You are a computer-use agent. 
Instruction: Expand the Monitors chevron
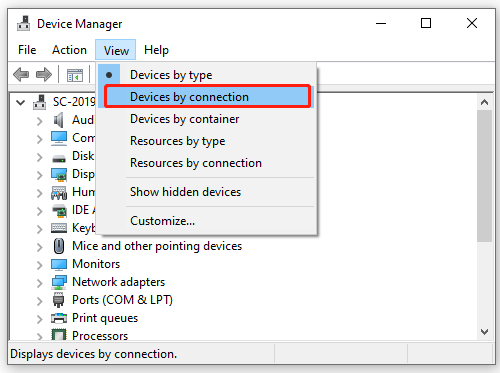click(40, 265)
